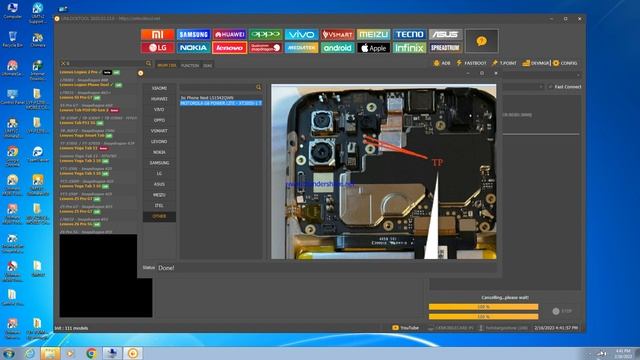Open Google Chrome from the taskbar

tap(91, 353)
